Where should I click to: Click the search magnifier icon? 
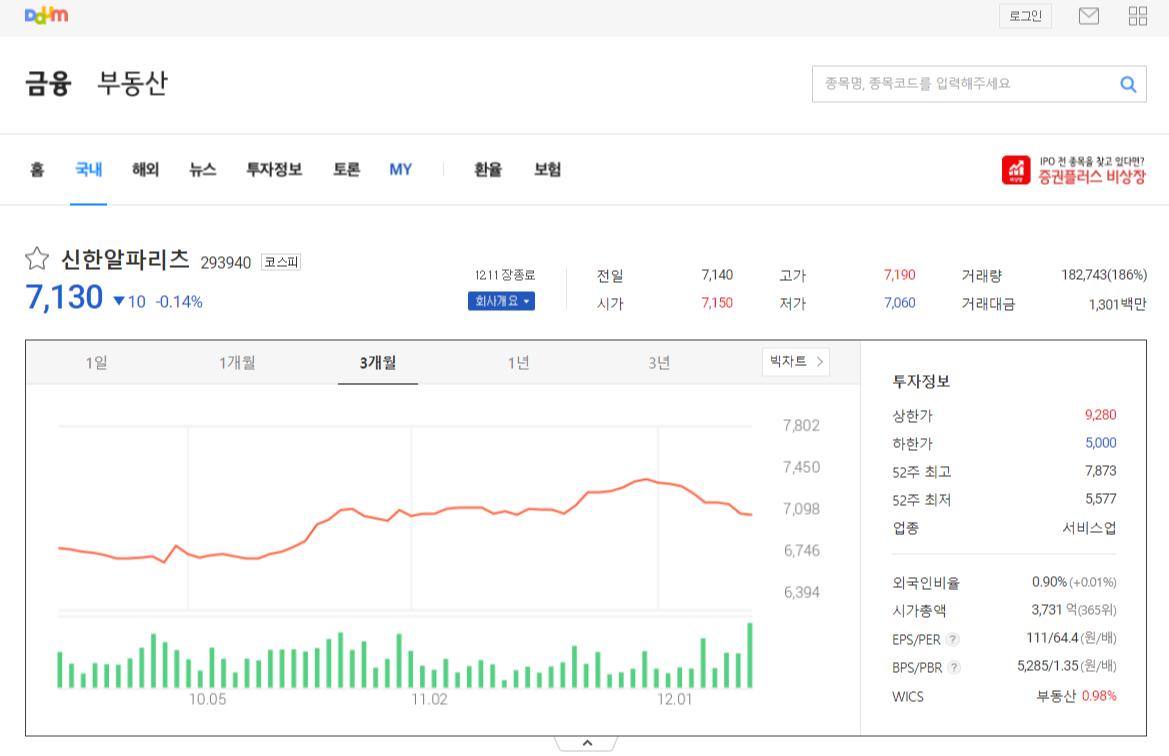point(1128,84)
